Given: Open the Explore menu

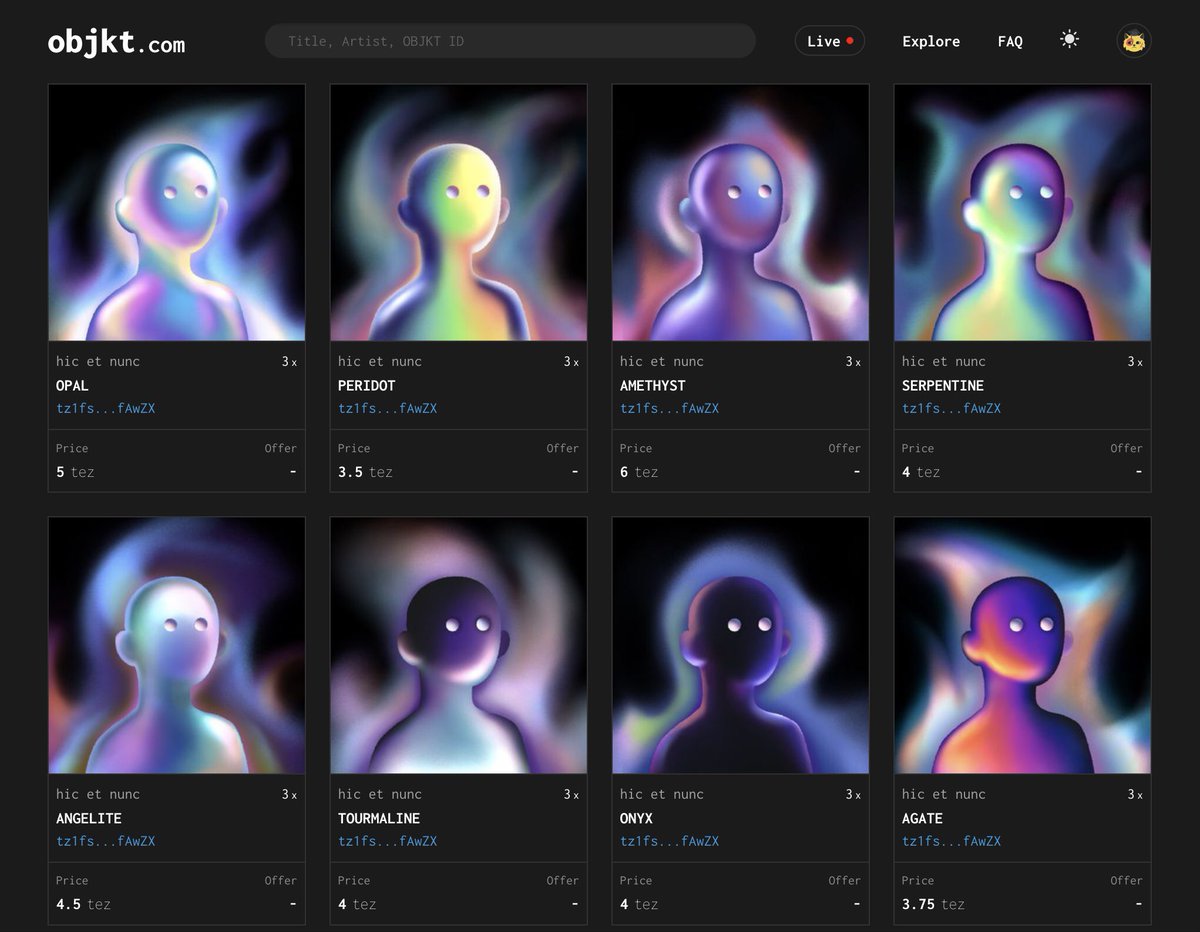Looking at the screenshot, I should [930, 41].
